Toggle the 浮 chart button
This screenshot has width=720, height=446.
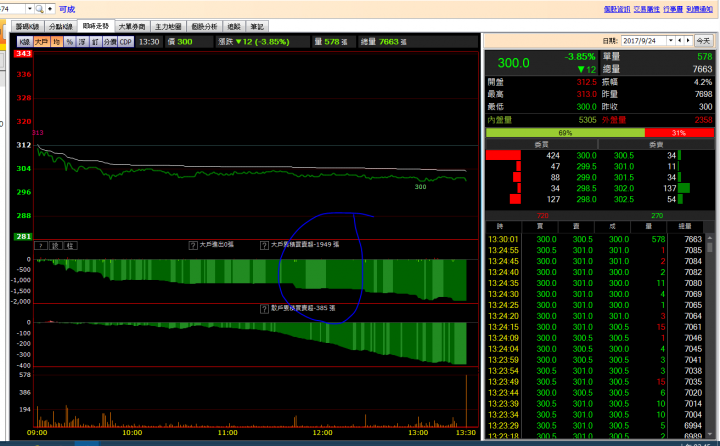82,42
